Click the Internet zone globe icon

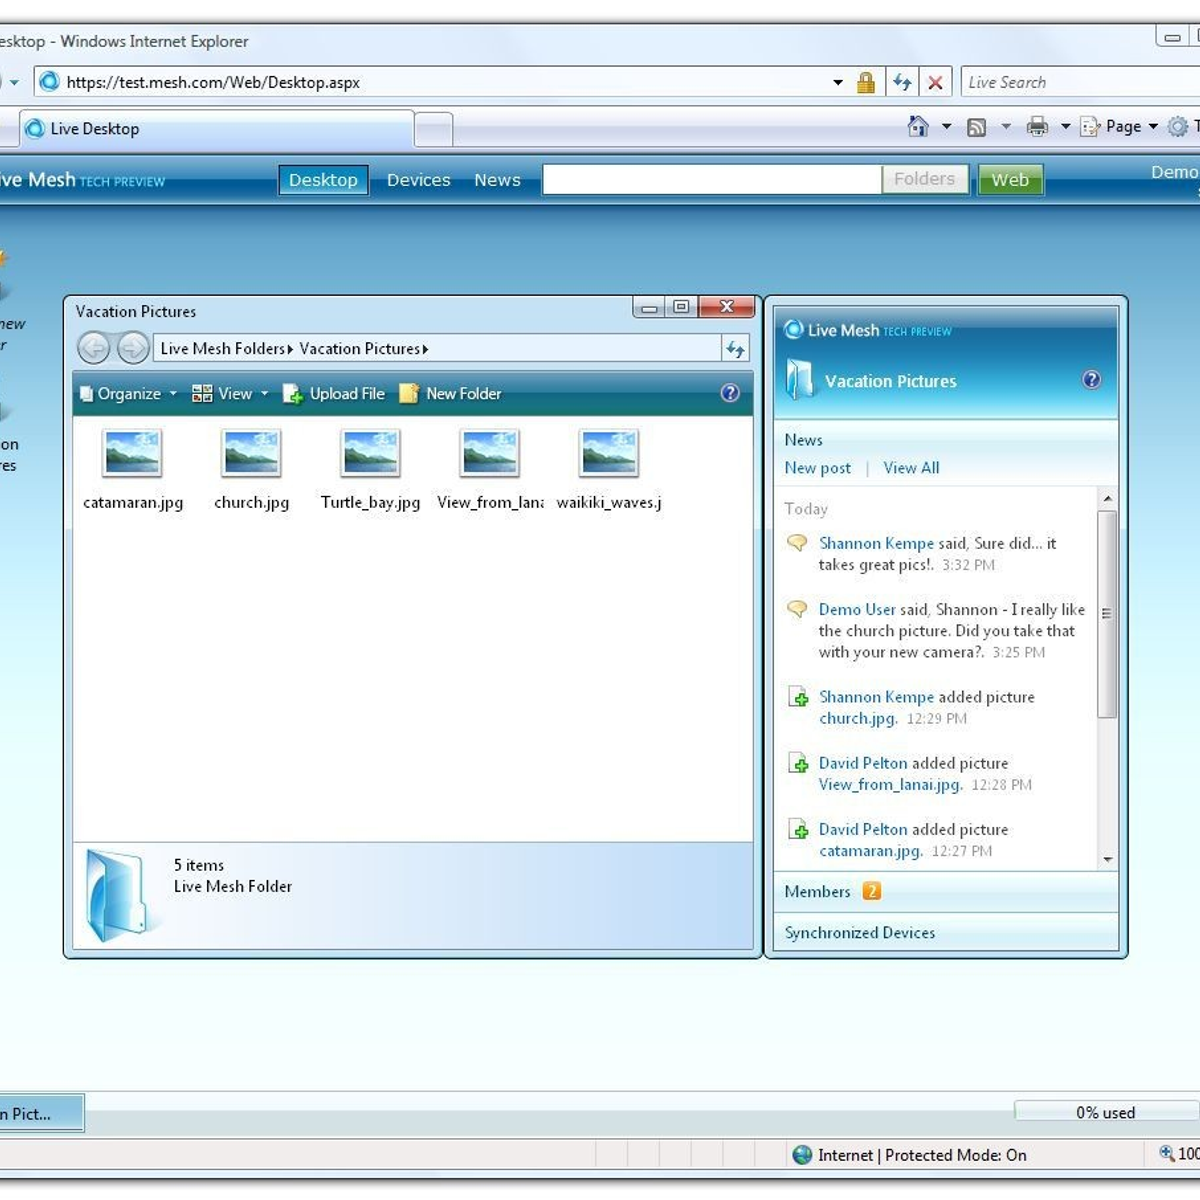[802, 1155]
